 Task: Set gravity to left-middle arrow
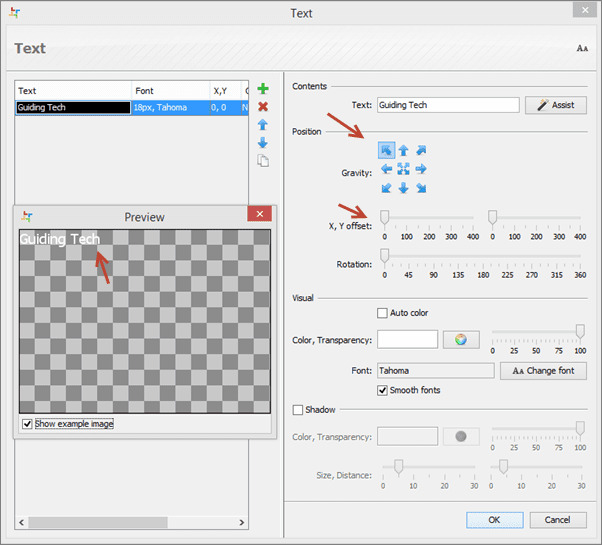(x=386, y=169)
